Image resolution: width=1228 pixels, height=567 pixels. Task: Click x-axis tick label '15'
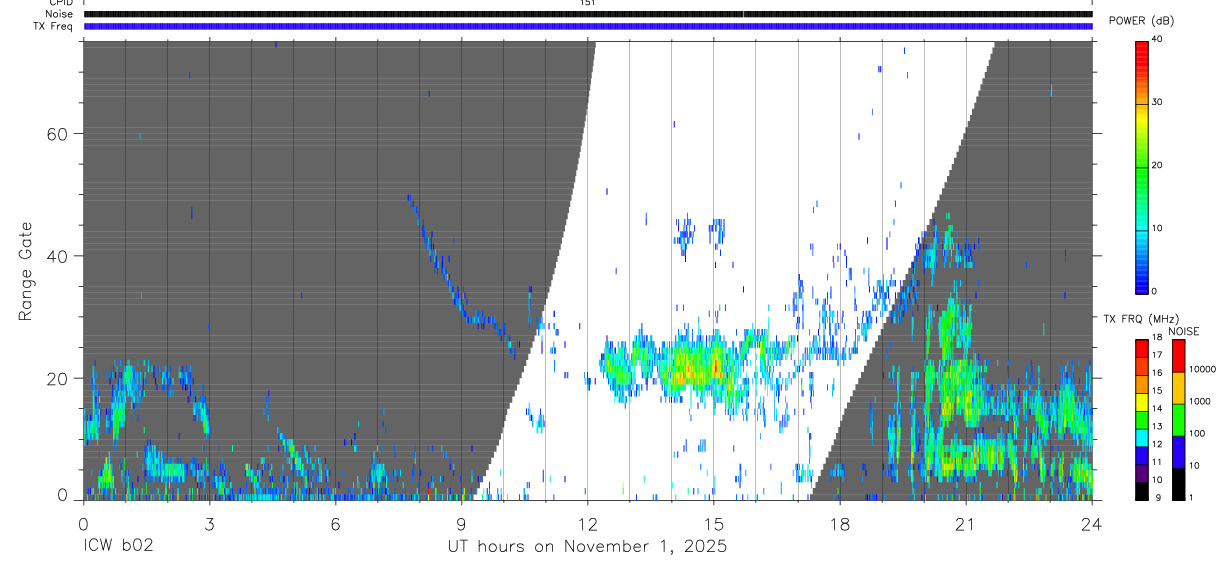pos(713,523)
